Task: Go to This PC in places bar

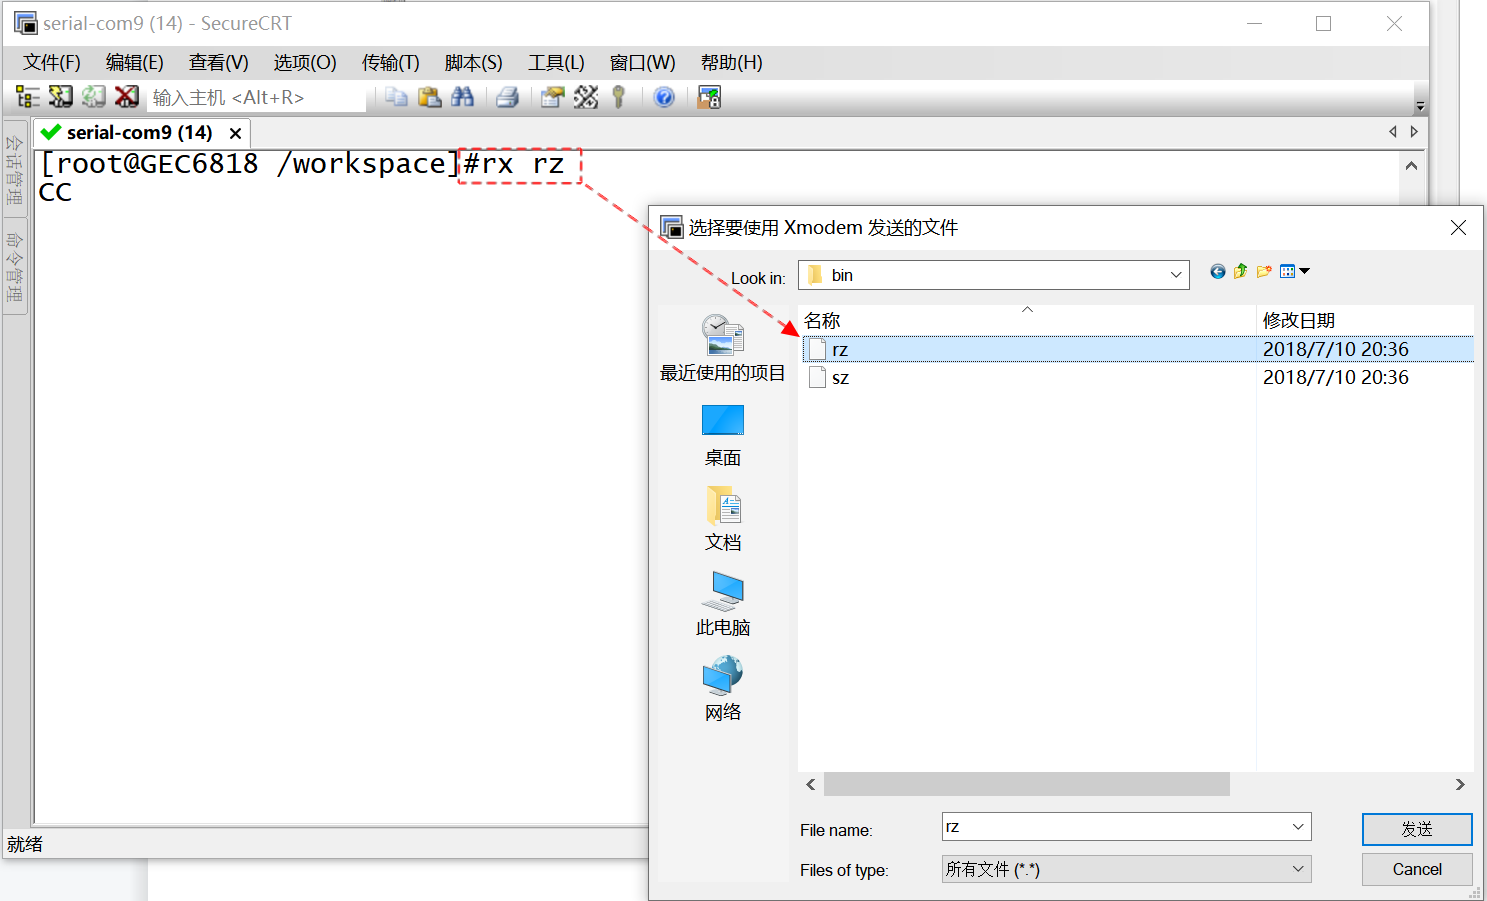Action: click(x=722, y=604)
